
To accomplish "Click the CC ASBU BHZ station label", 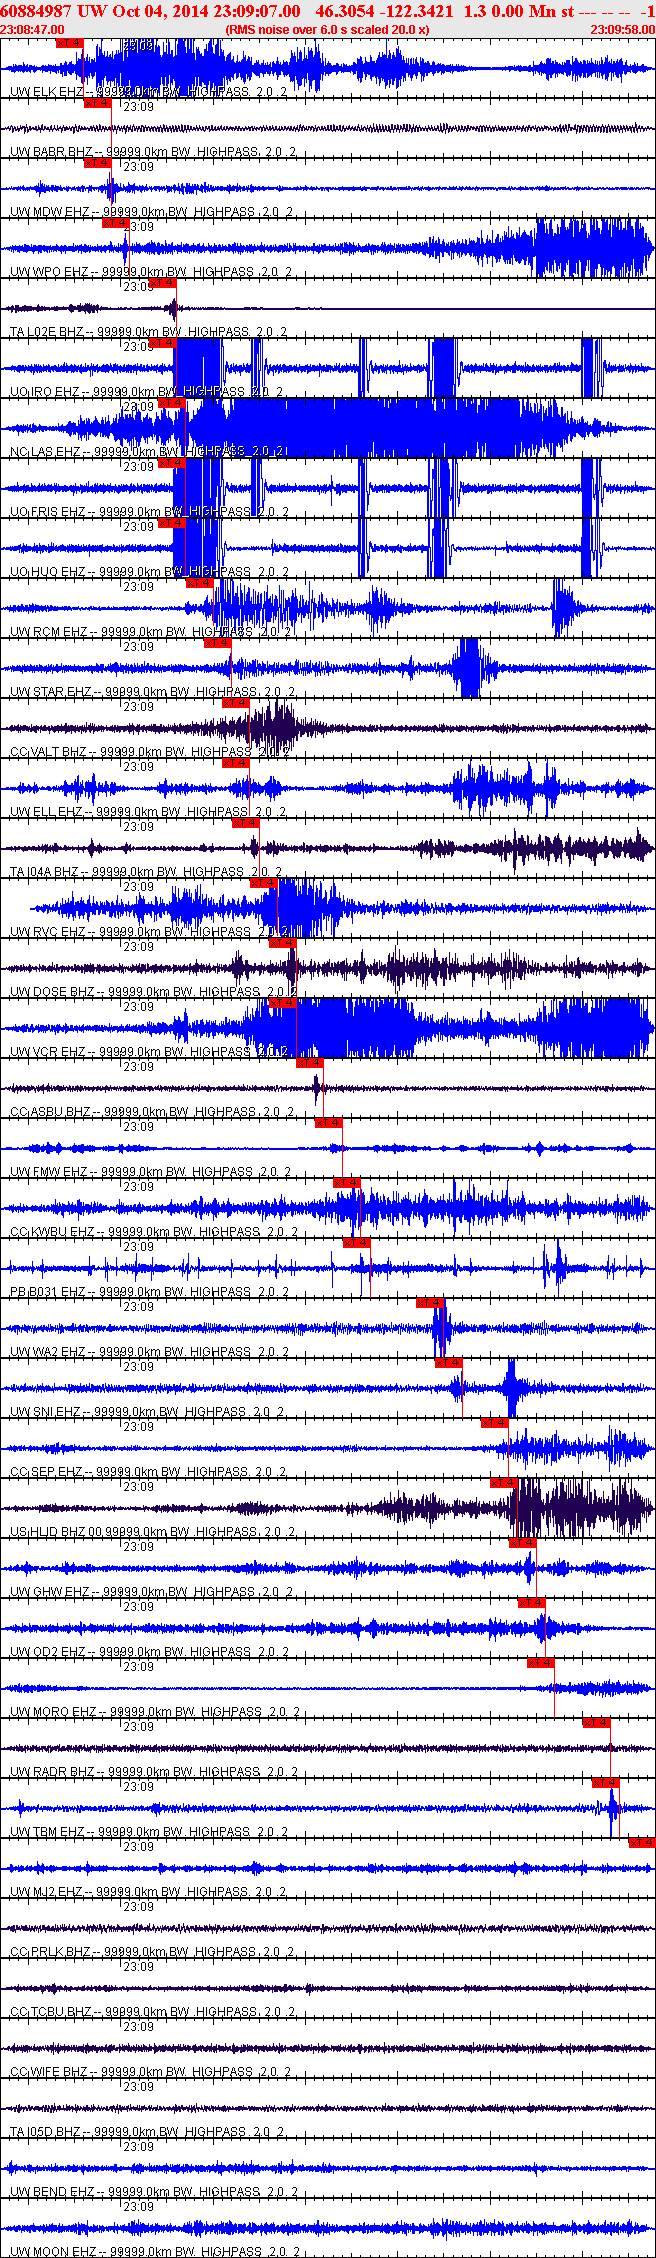I will (x=152, y=1112).
